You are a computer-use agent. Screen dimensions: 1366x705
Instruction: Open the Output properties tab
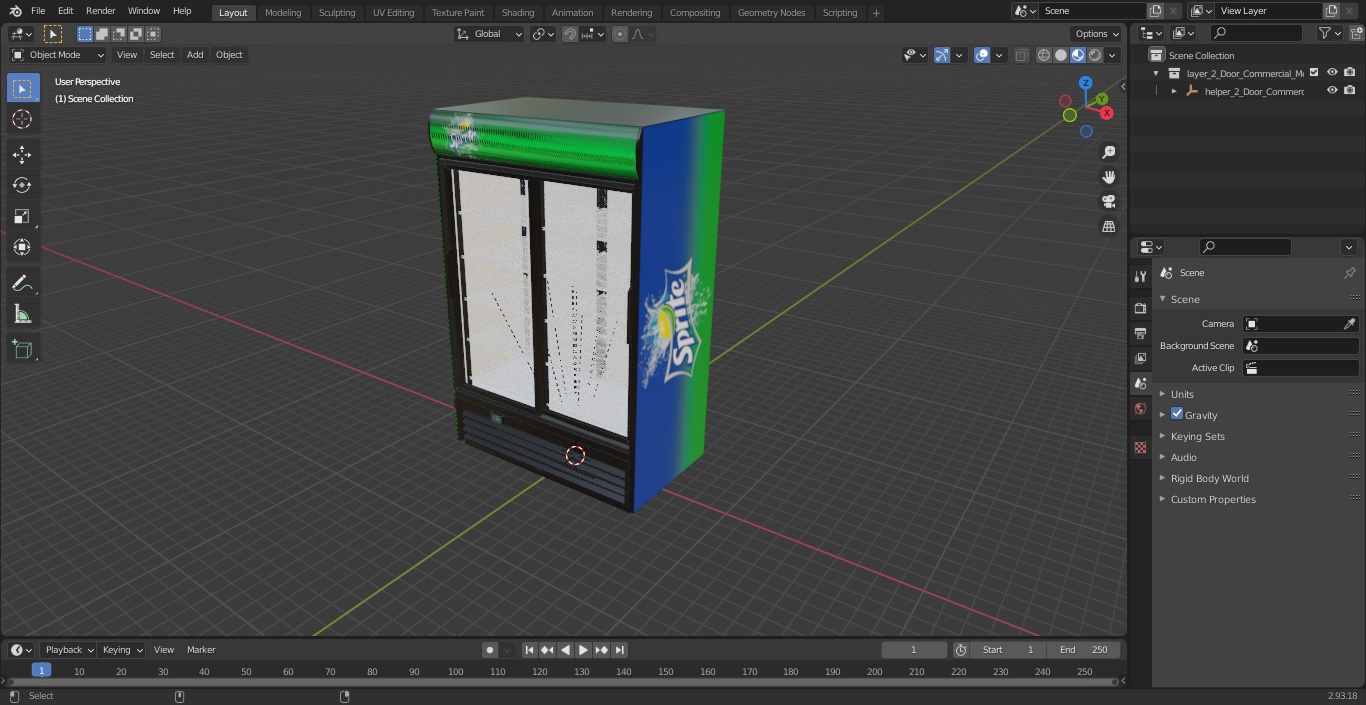coord(1140,333)
